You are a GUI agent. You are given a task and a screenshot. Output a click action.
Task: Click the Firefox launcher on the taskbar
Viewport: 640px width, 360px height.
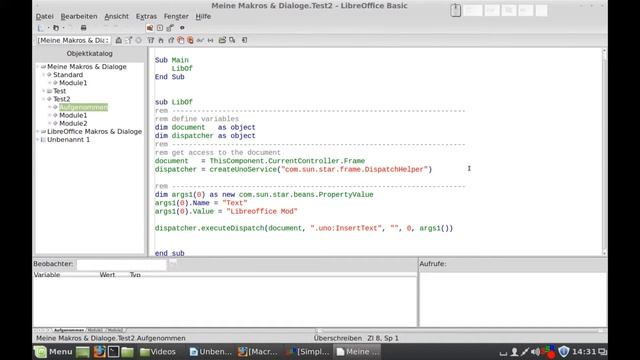click(x=99, y=351)
